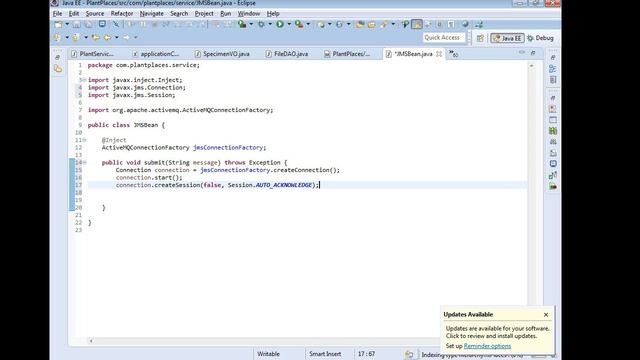Click the Debug bug toolbar icon
Screen dimensions: 640x360
coord(261,24)
